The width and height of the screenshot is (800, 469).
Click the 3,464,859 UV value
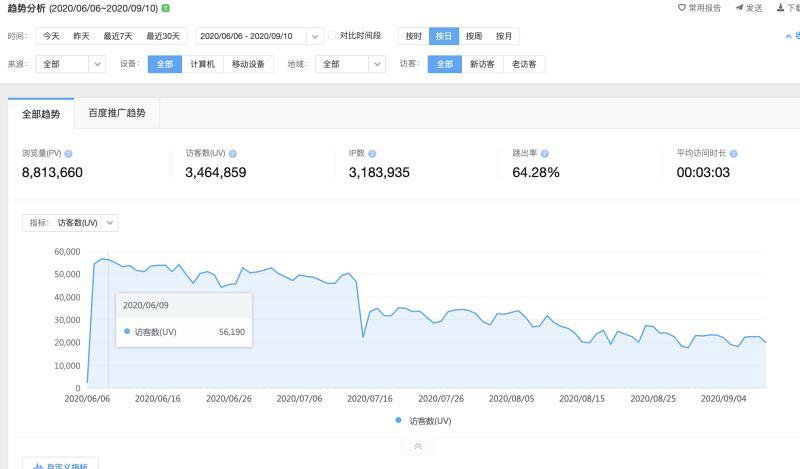pyautogui.click(x=216, y=172)
